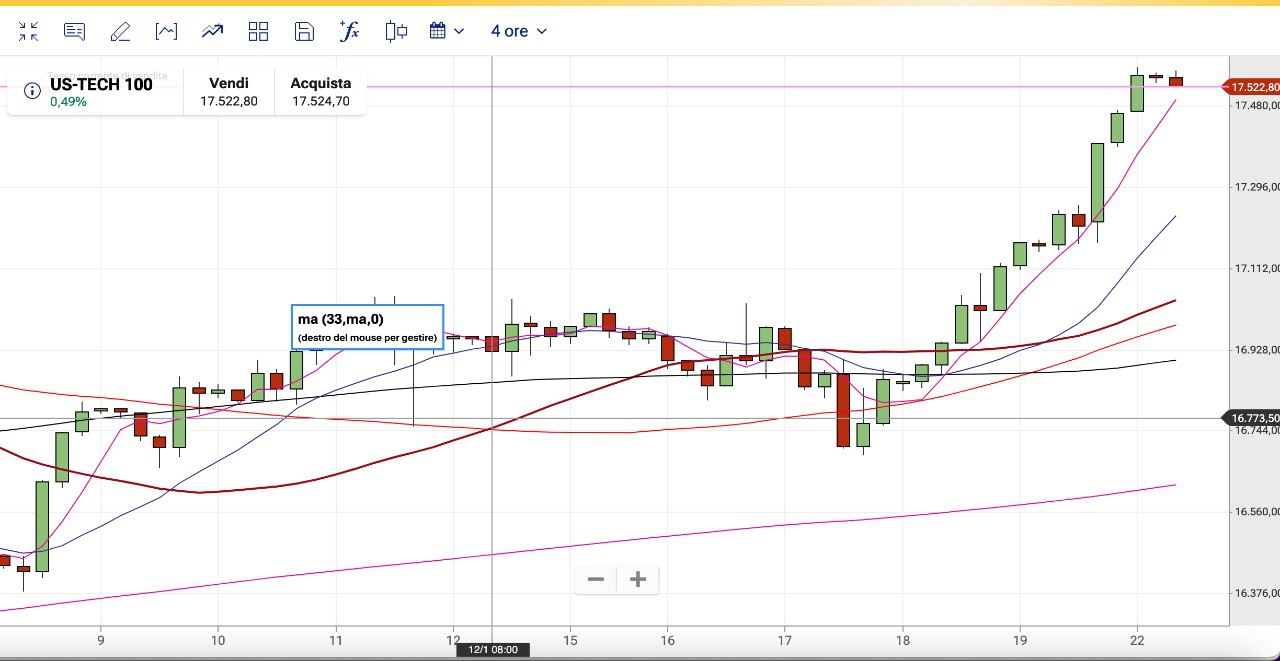The height and width of the screenshot is (661, 1280).
Task: Click the Vendi sell price button
Action: tap(229, 92)
